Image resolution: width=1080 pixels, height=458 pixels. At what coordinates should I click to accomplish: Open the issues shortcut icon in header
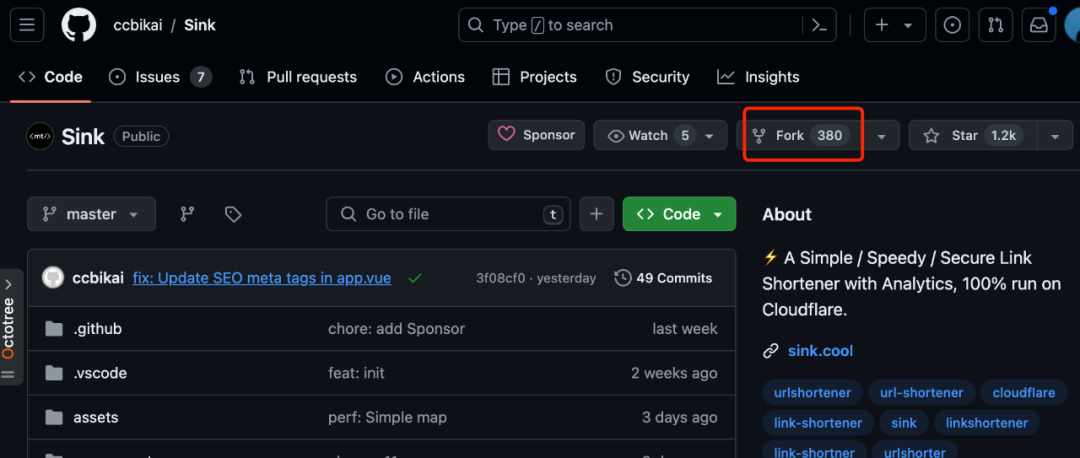(953, 25)
